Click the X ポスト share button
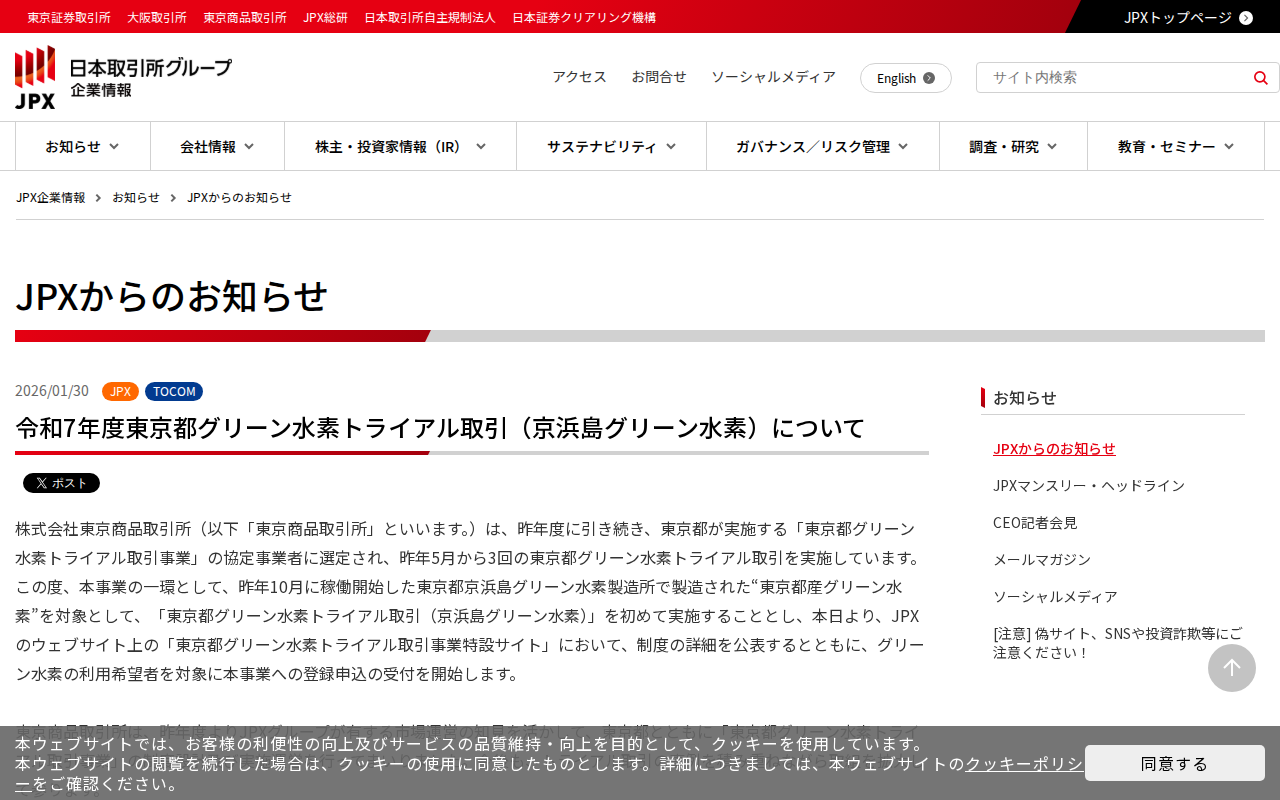Screen dimensions: 1280x800 coord(61,483)
